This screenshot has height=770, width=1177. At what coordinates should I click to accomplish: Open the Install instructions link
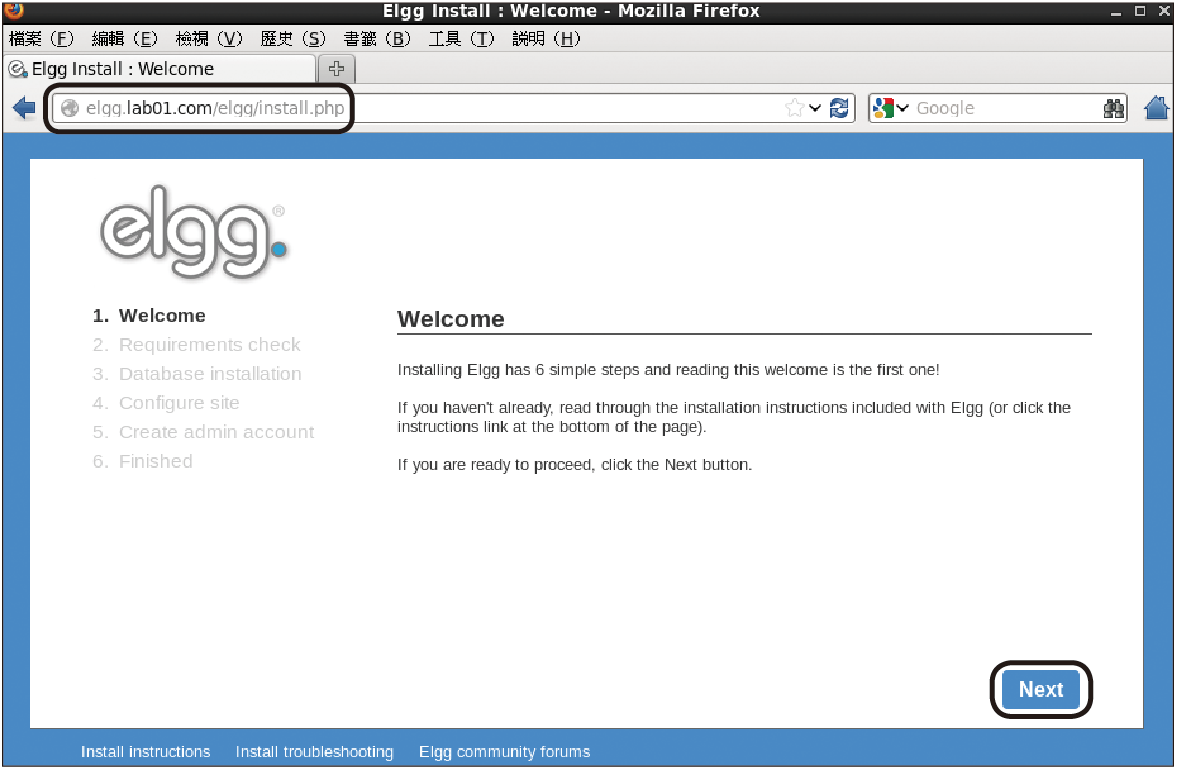coord(146,752)
